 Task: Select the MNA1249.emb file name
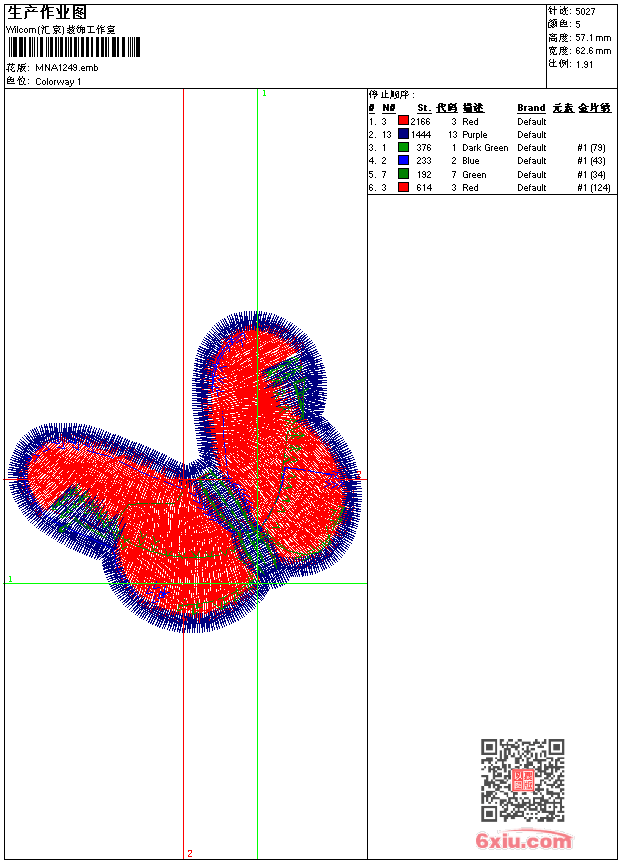coord(67,68)
